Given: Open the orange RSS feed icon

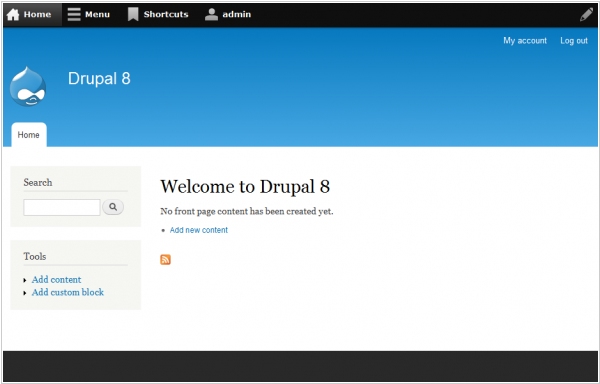Looking at the screenshot, I should point(165,259).
